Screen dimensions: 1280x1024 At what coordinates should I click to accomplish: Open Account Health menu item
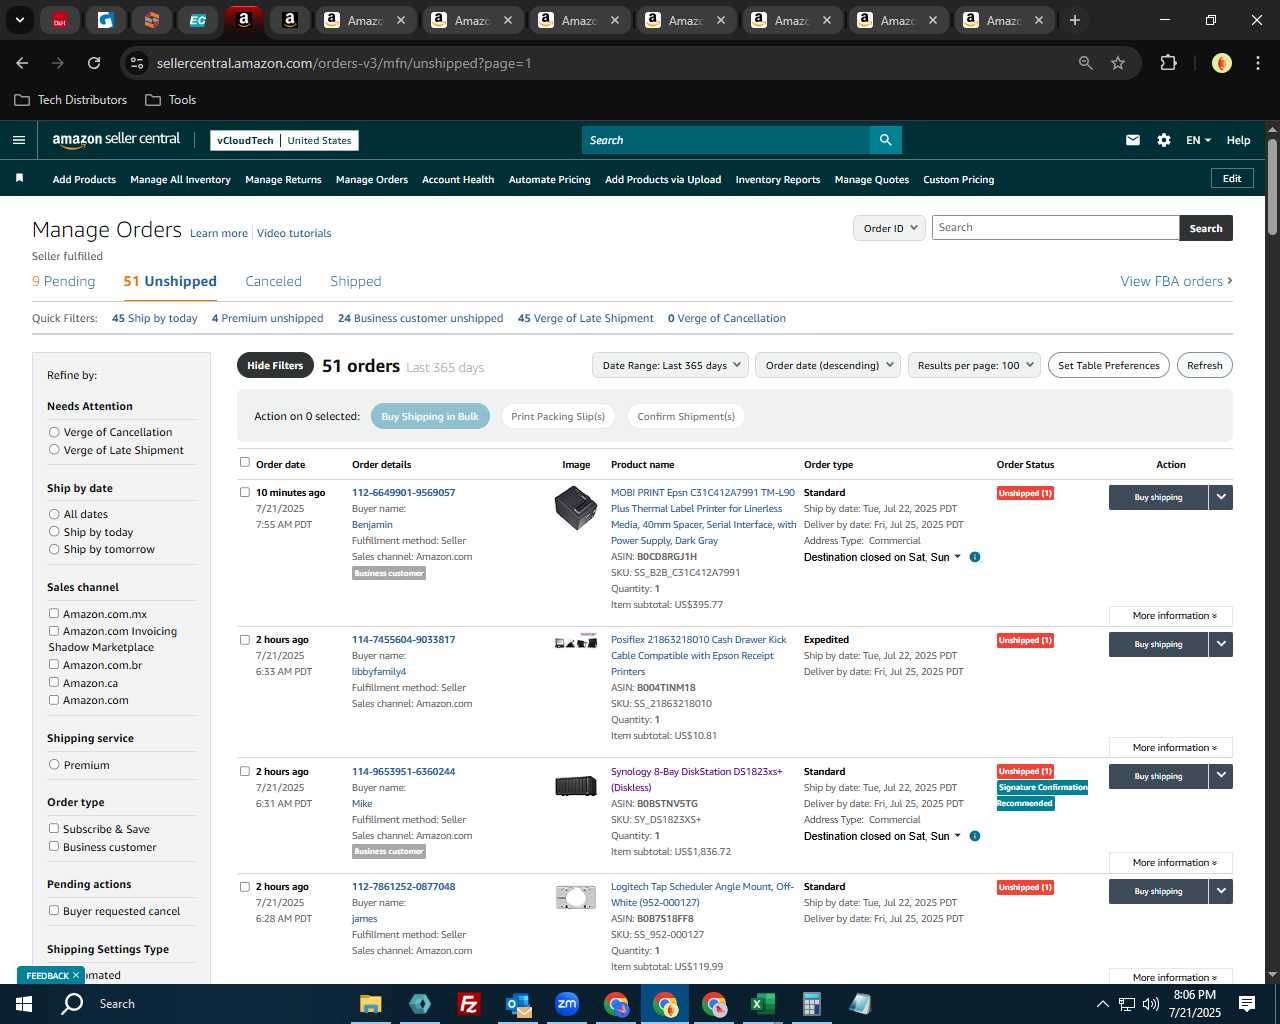coord(458,180)
